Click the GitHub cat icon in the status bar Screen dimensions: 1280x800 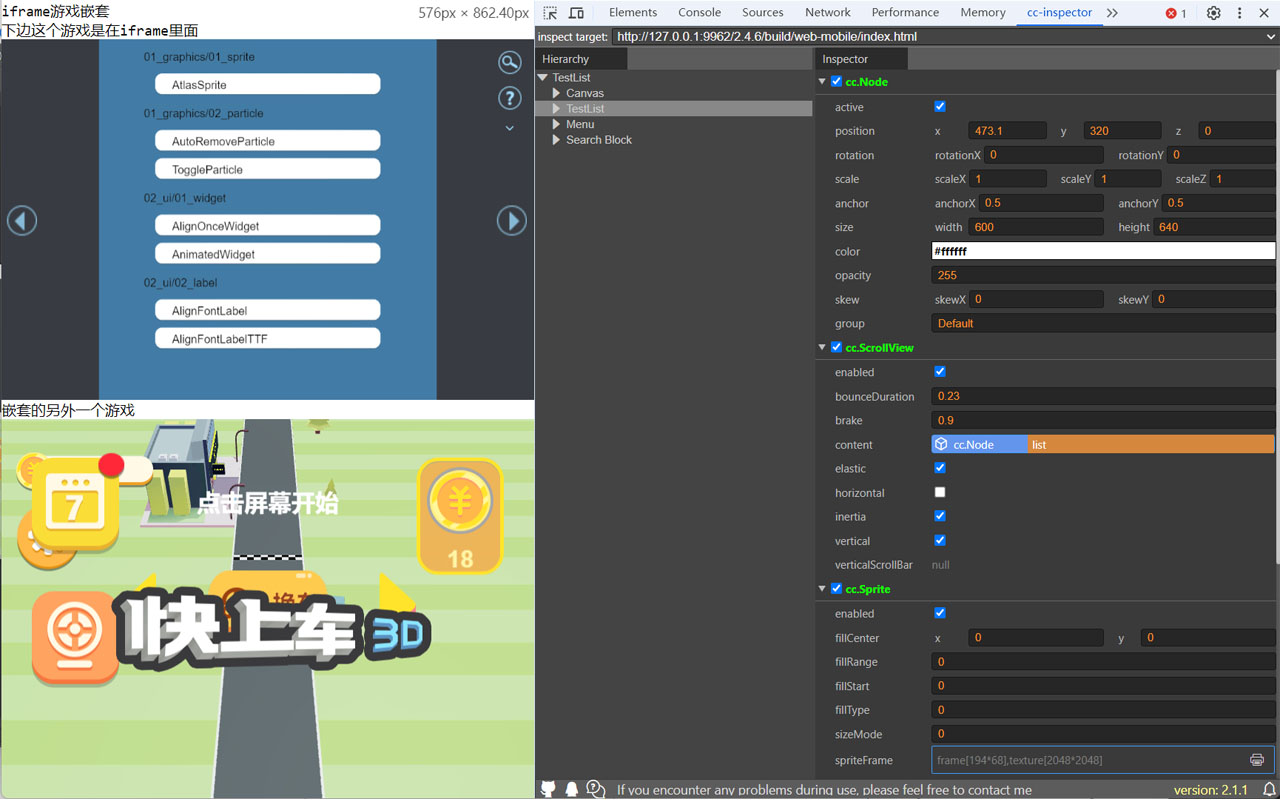click(548, 788)
